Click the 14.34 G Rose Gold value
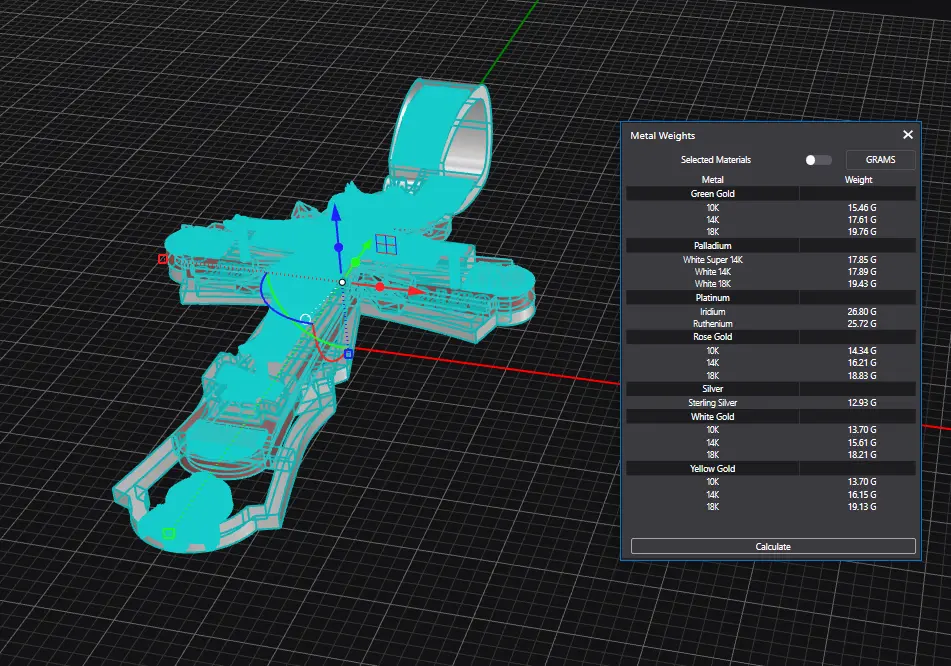The height and width of the screenshot is (666, 951). coord(862,351)
